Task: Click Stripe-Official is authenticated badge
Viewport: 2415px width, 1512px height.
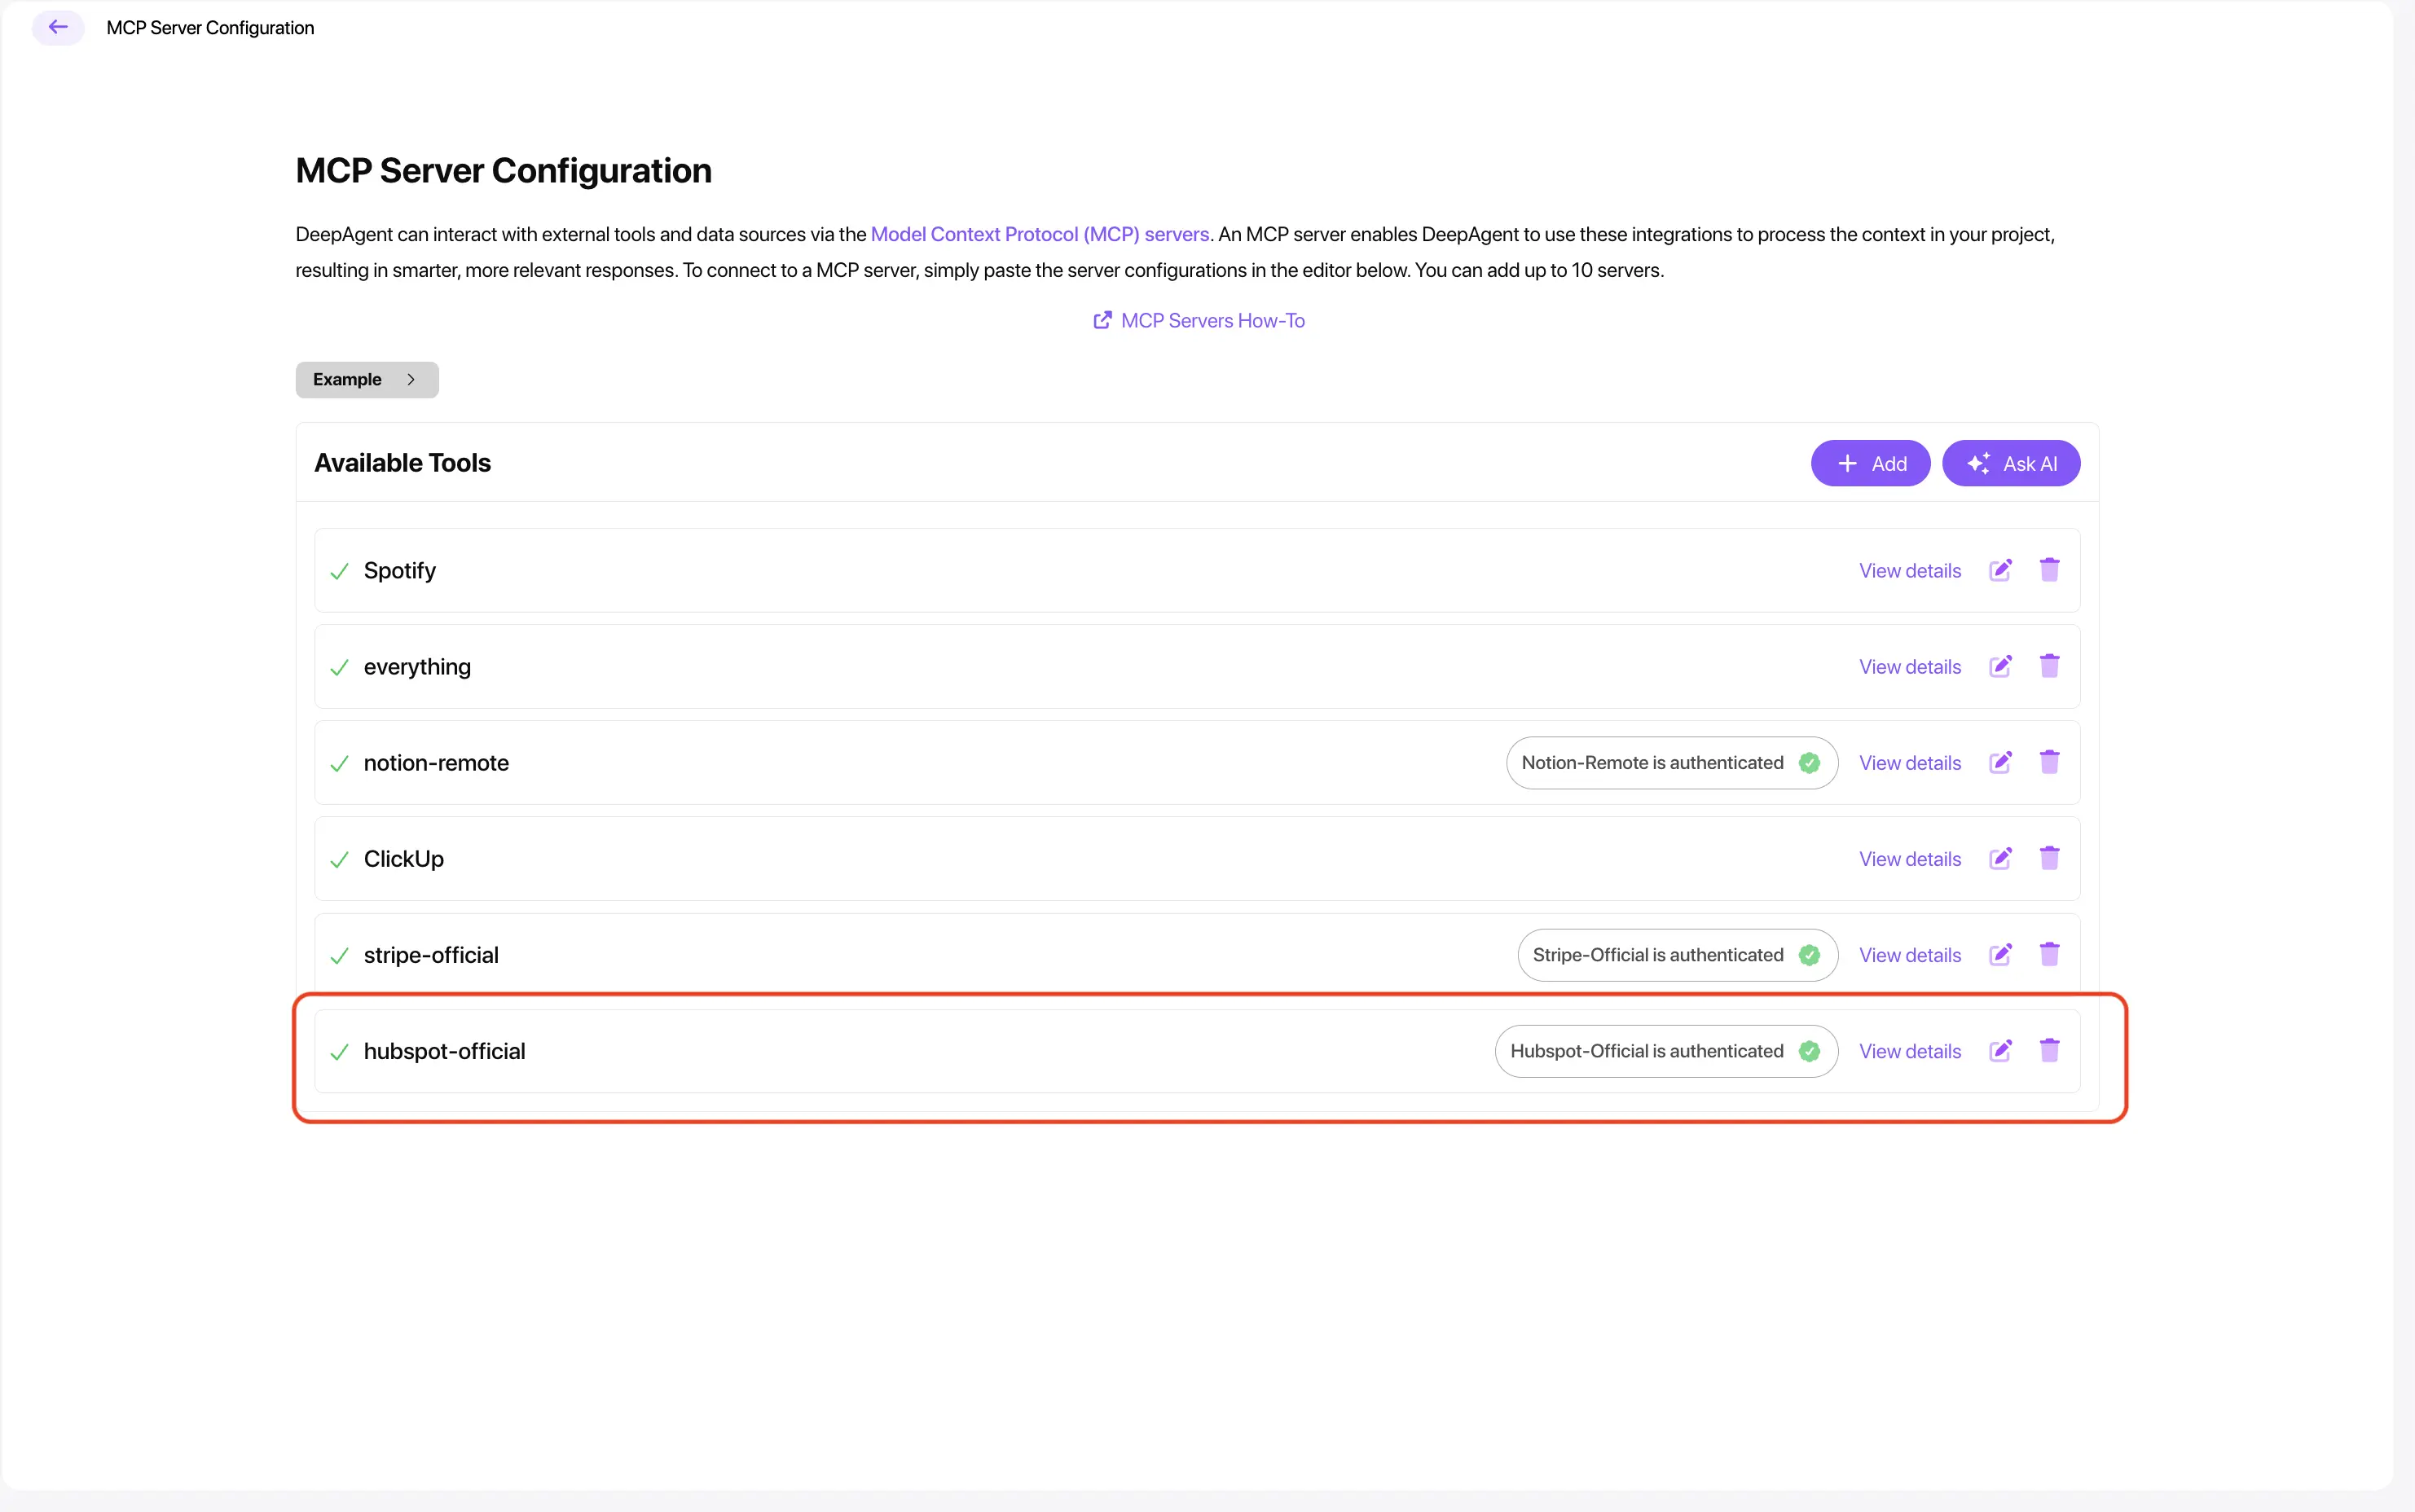Action: click(1676, 955)
